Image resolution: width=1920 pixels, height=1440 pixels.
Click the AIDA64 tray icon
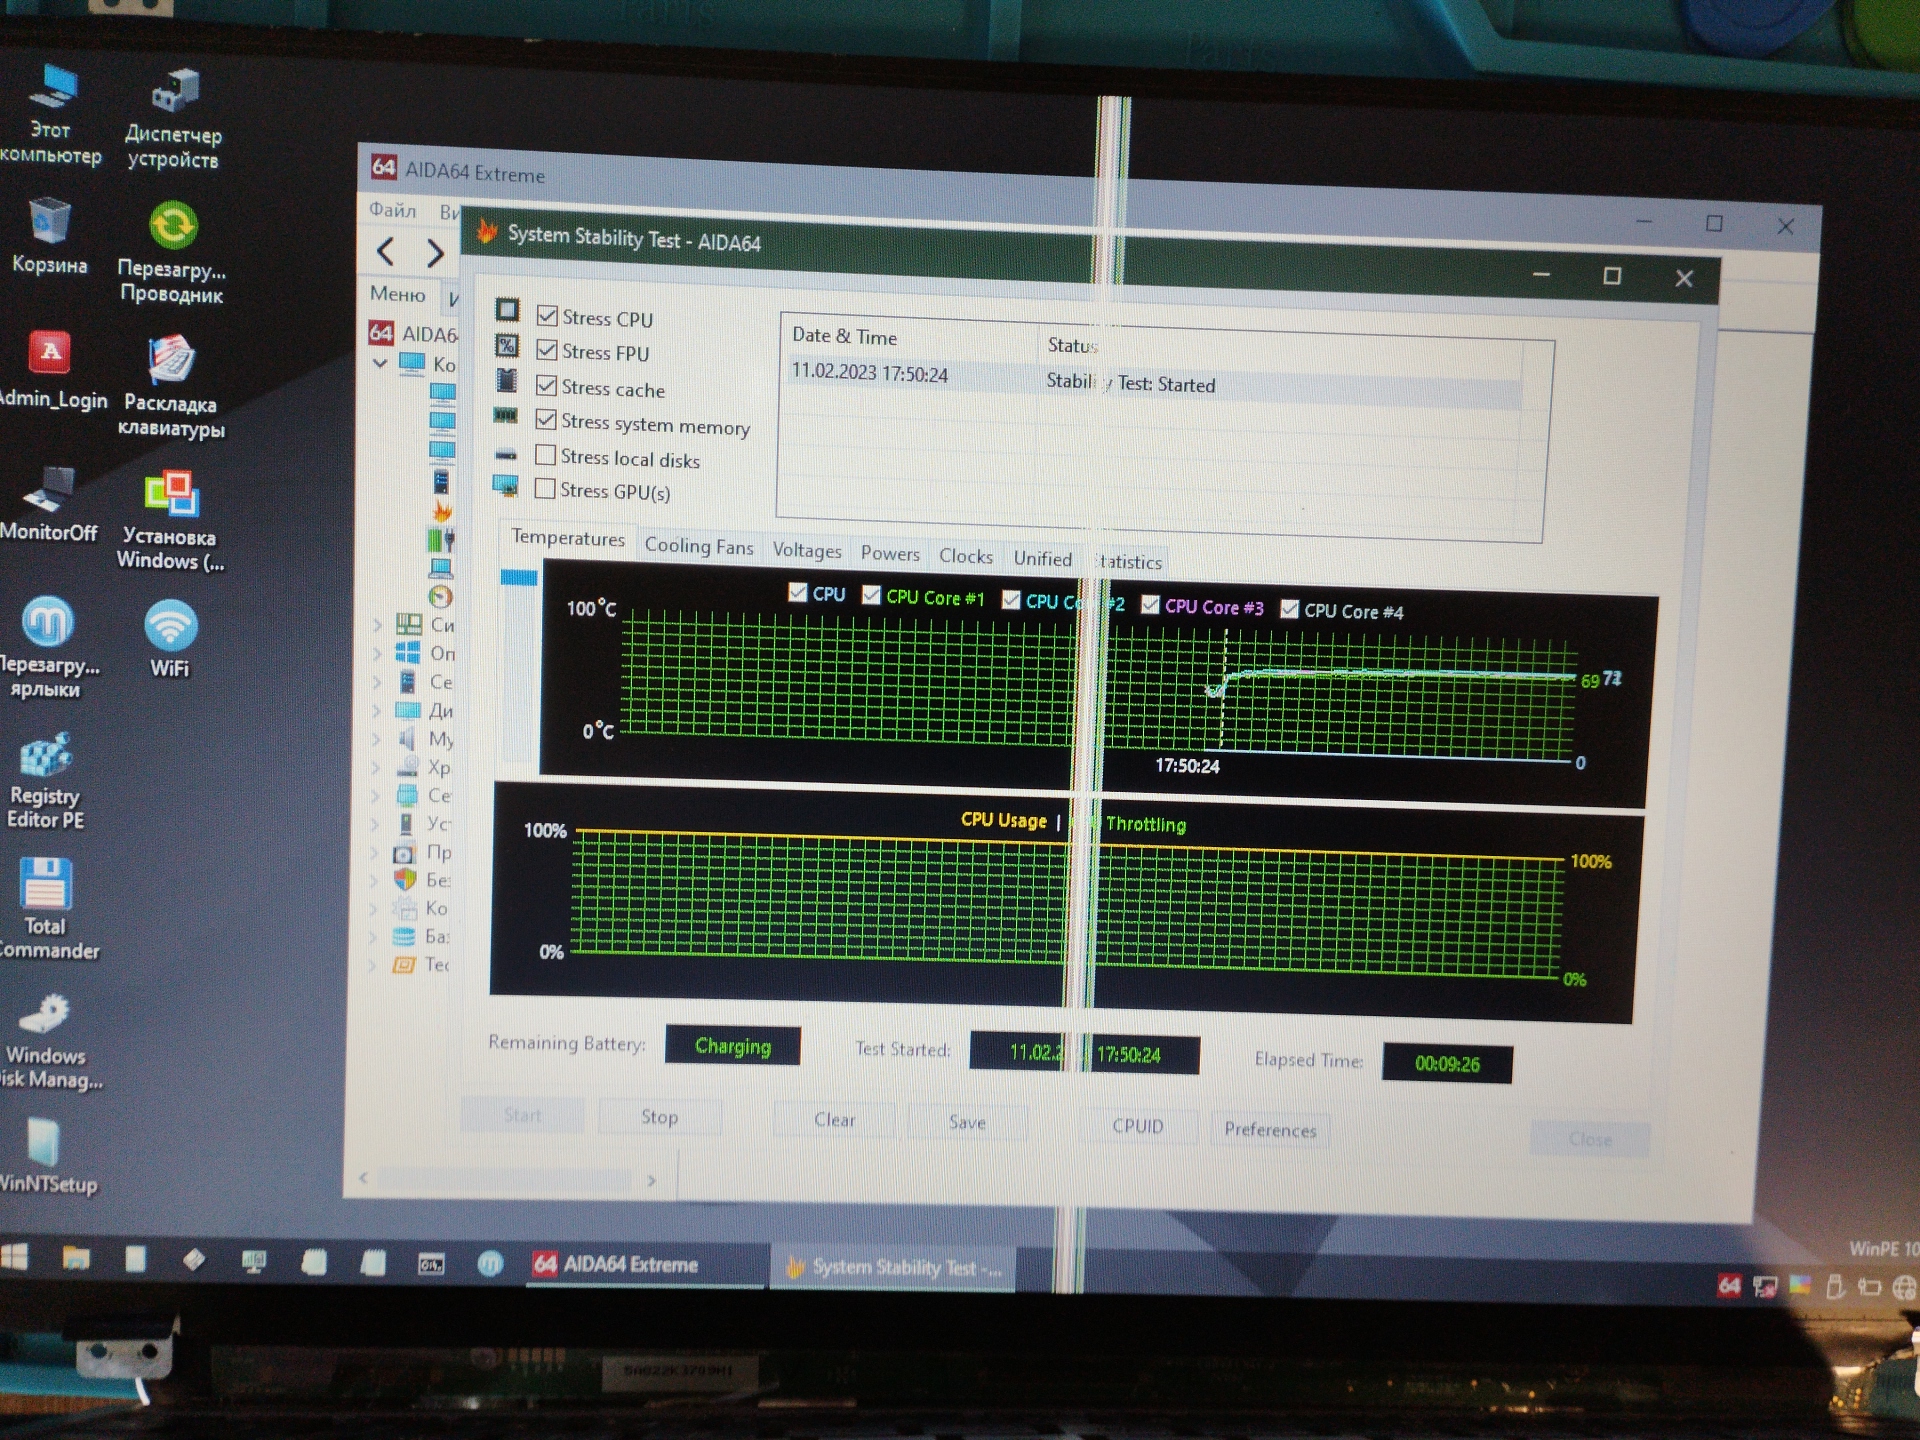pyautogui.click(x=1729, y=1285)
